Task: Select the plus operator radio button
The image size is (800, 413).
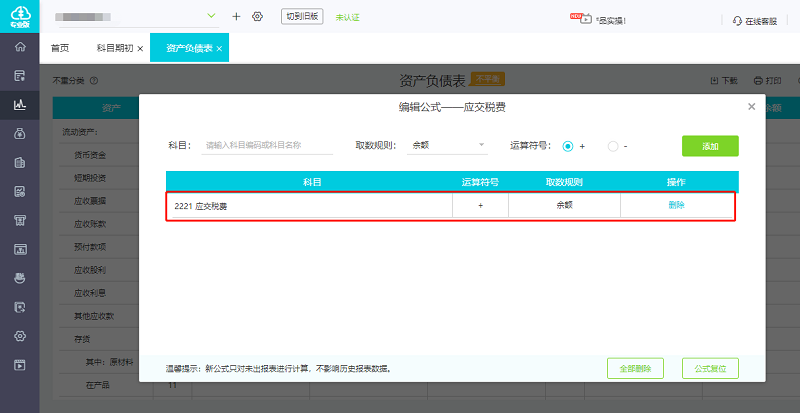Action: tap(568, 146)
